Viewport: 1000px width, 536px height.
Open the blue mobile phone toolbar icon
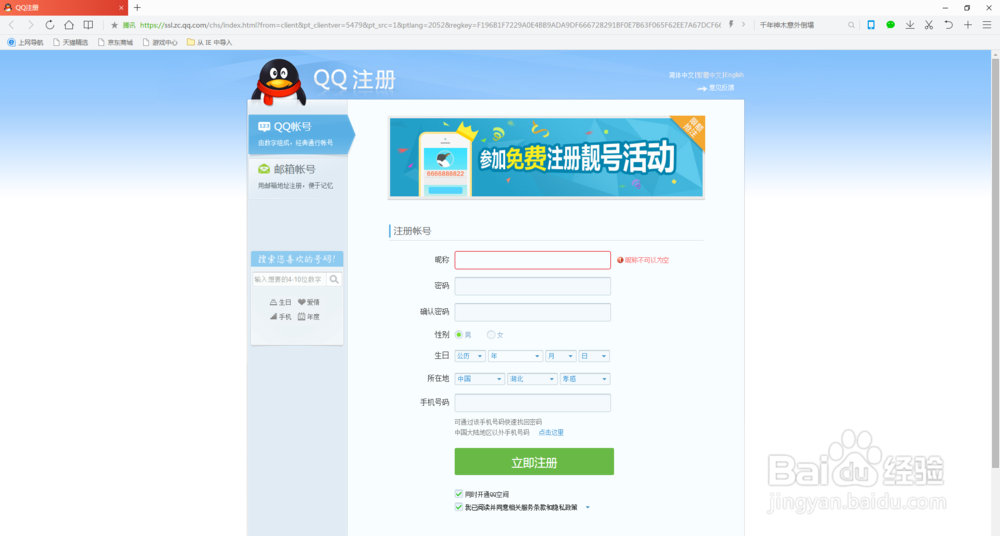coord(871,25)
